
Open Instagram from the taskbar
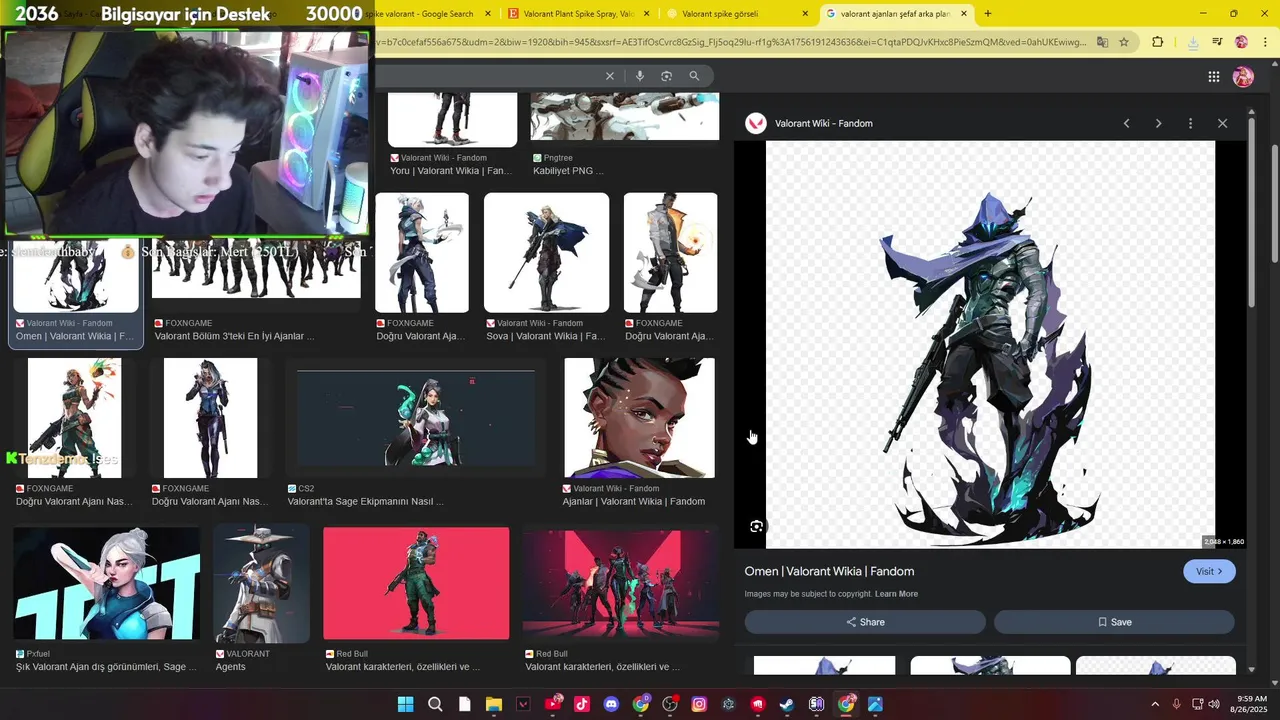coord(699,704)
